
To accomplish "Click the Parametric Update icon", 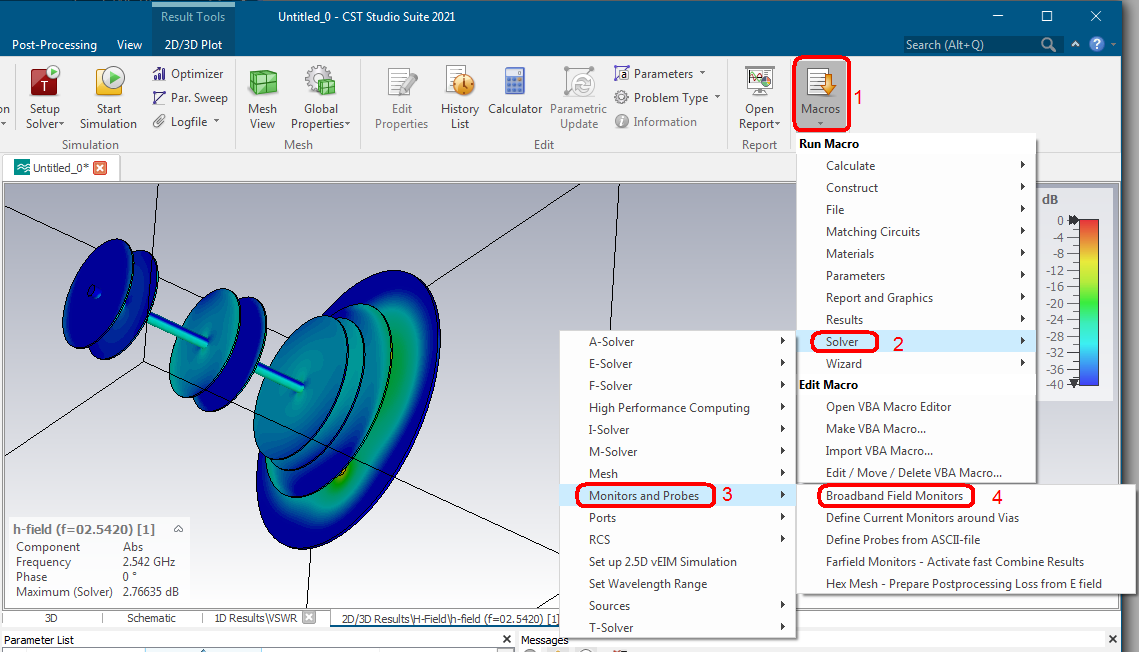I will [x=579, y=82].
